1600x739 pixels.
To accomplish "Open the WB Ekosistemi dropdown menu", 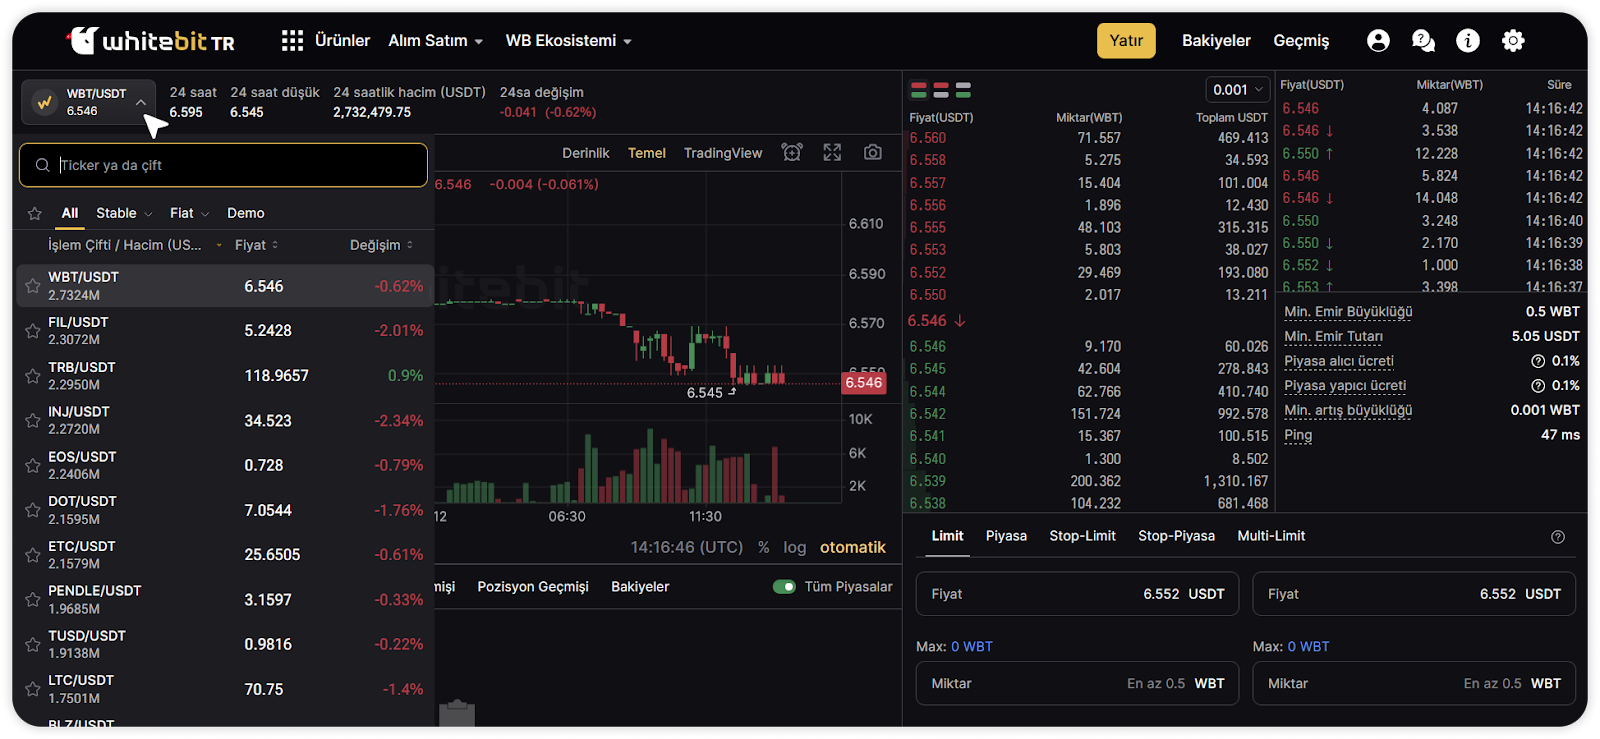I will point(568,41).
